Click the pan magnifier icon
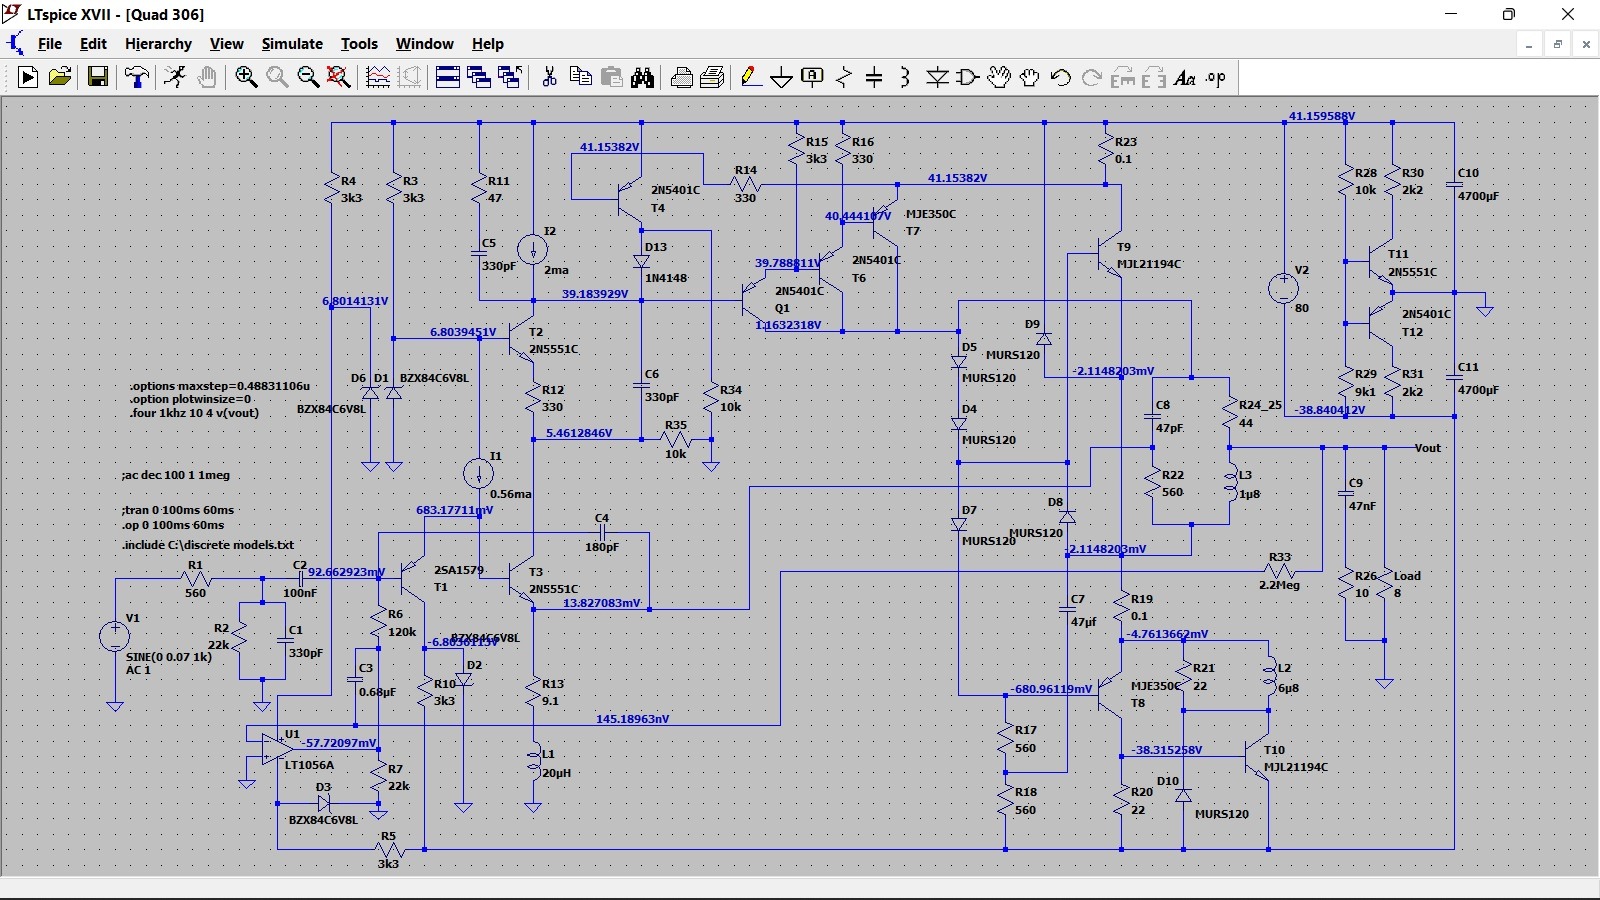The height and width of the screenshot is (900, 1600). pos(277,77)
